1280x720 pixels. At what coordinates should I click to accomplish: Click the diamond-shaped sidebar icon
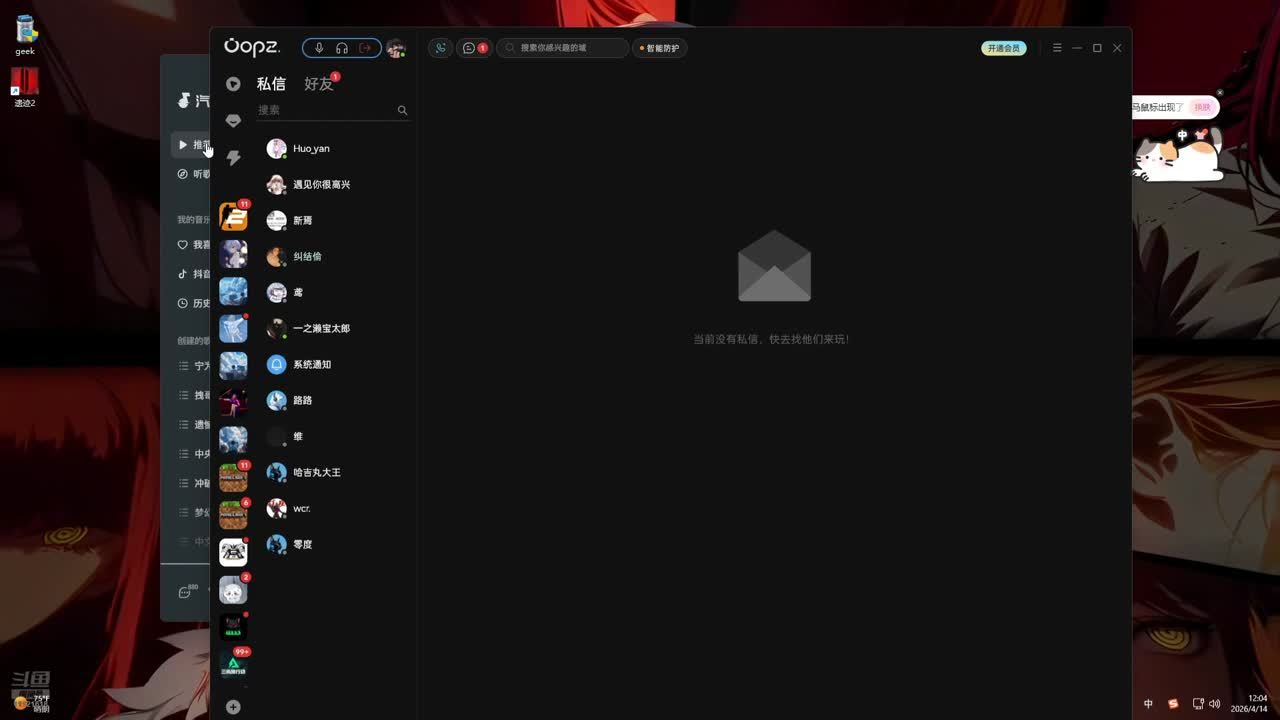pyautogui.click(x=233, y=121)
